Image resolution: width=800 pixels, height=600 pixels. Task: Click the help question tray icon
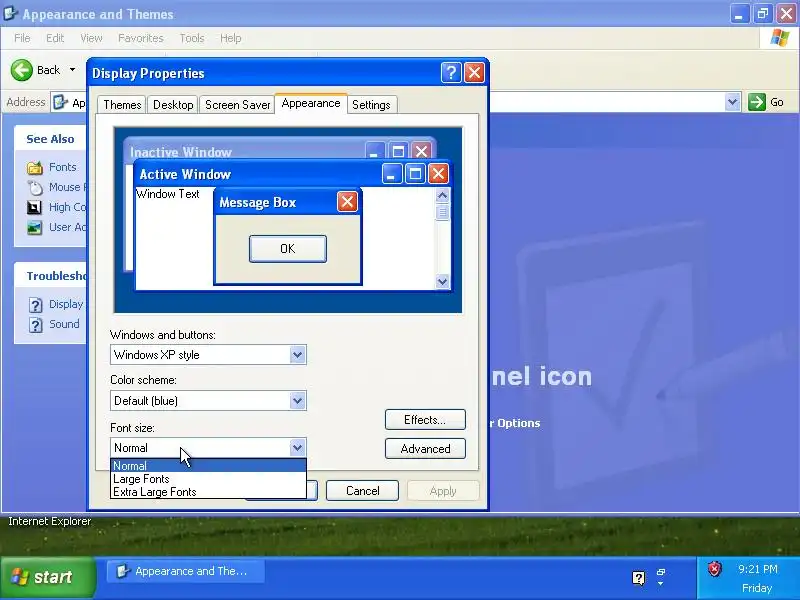638,578
